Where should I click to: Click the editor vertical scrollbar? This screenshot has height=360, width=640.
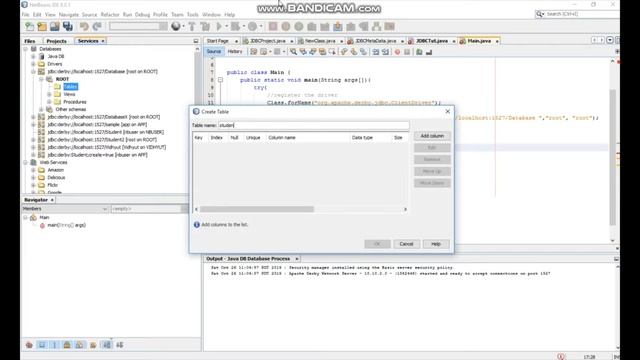(613, 157)
